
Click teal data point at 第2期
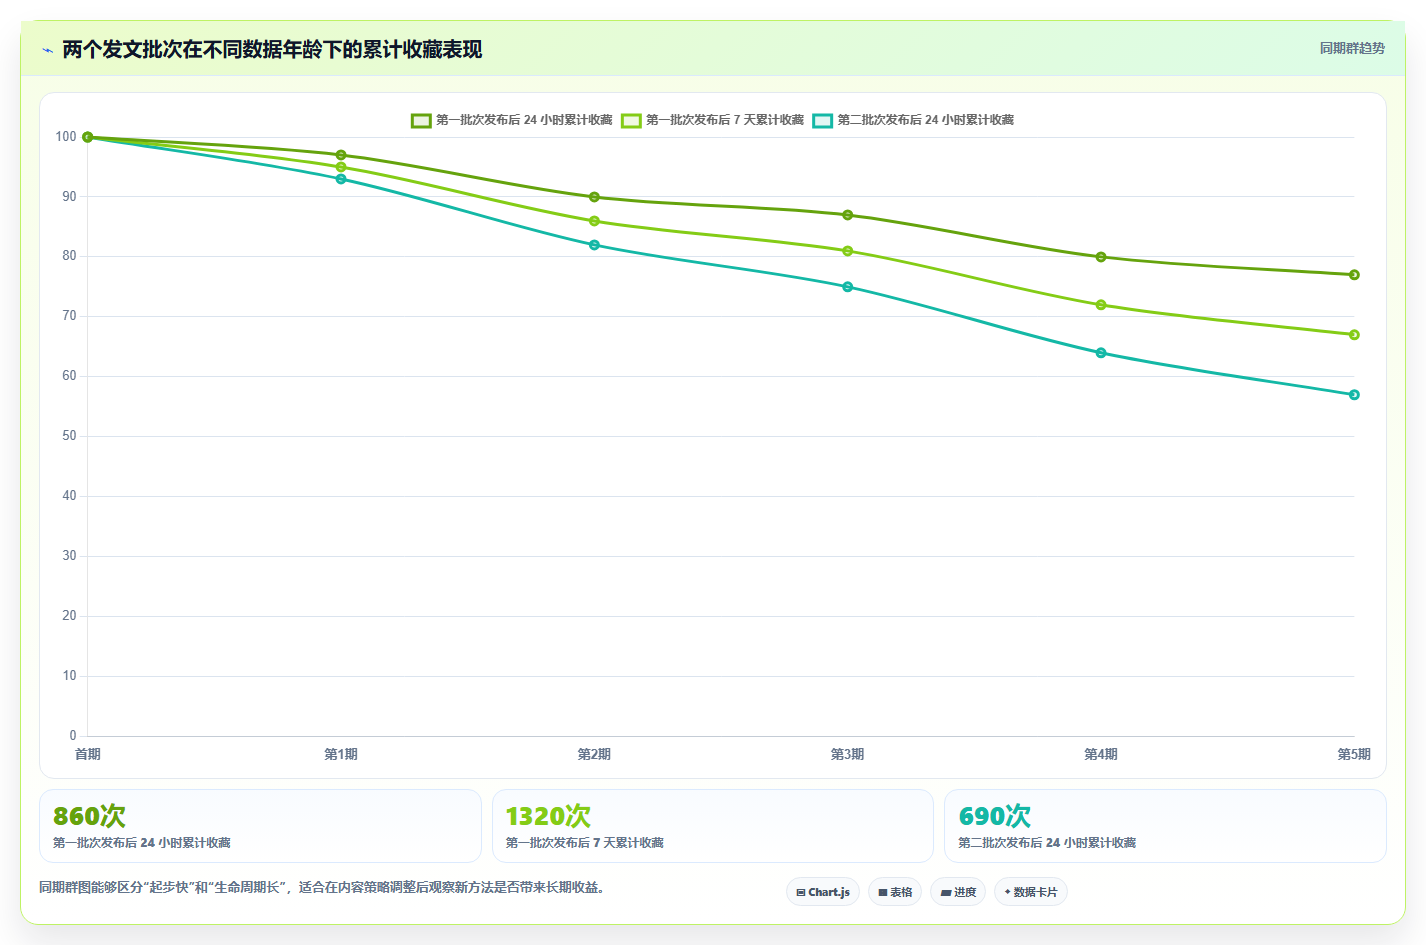tap(594, 245)
